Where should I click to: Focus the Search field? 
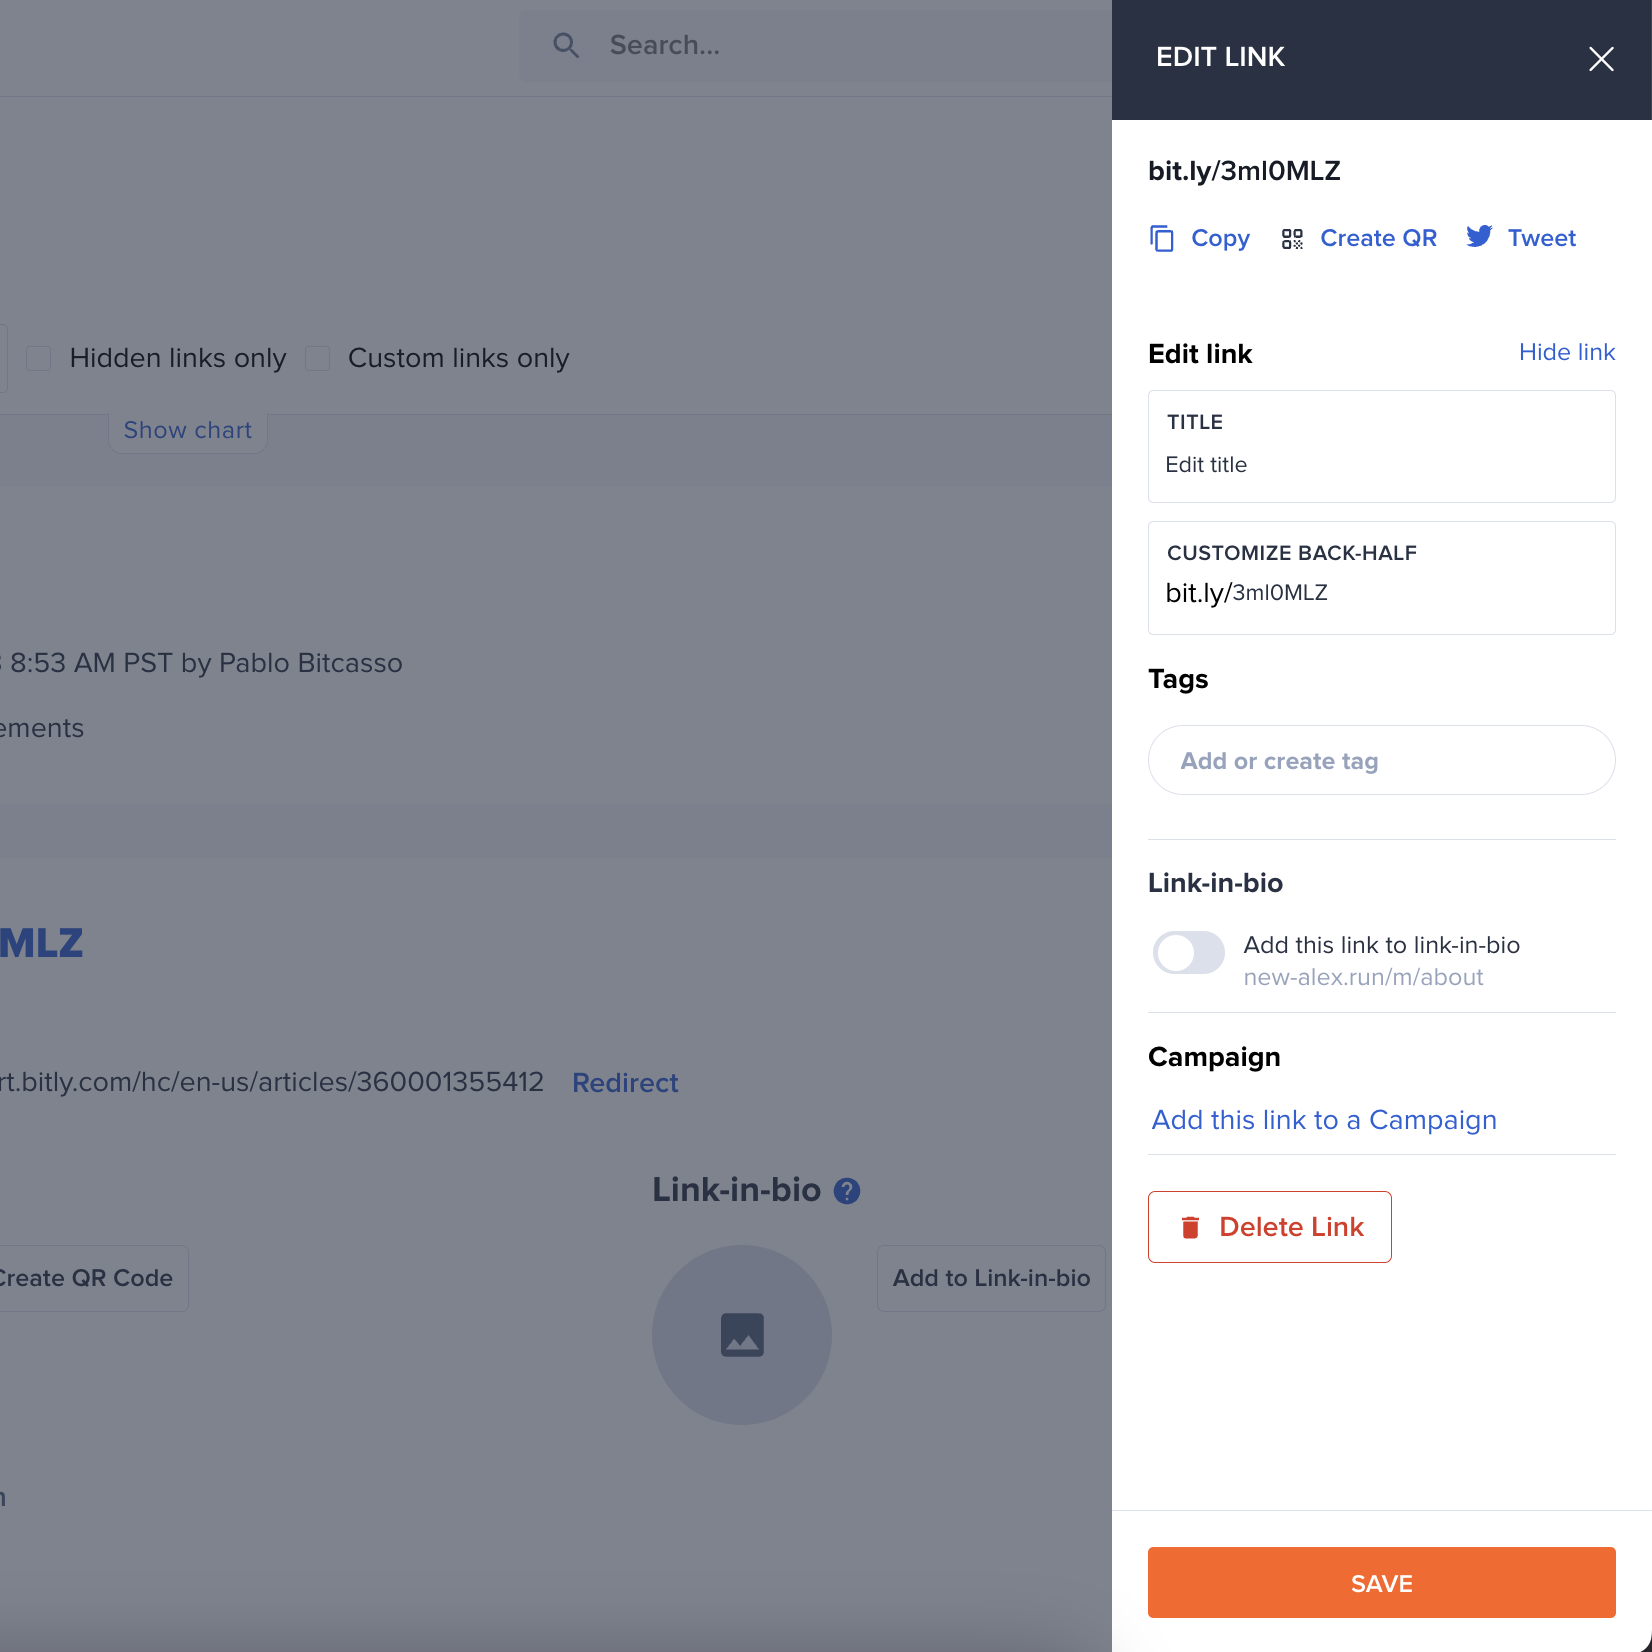tap(815, 46)
